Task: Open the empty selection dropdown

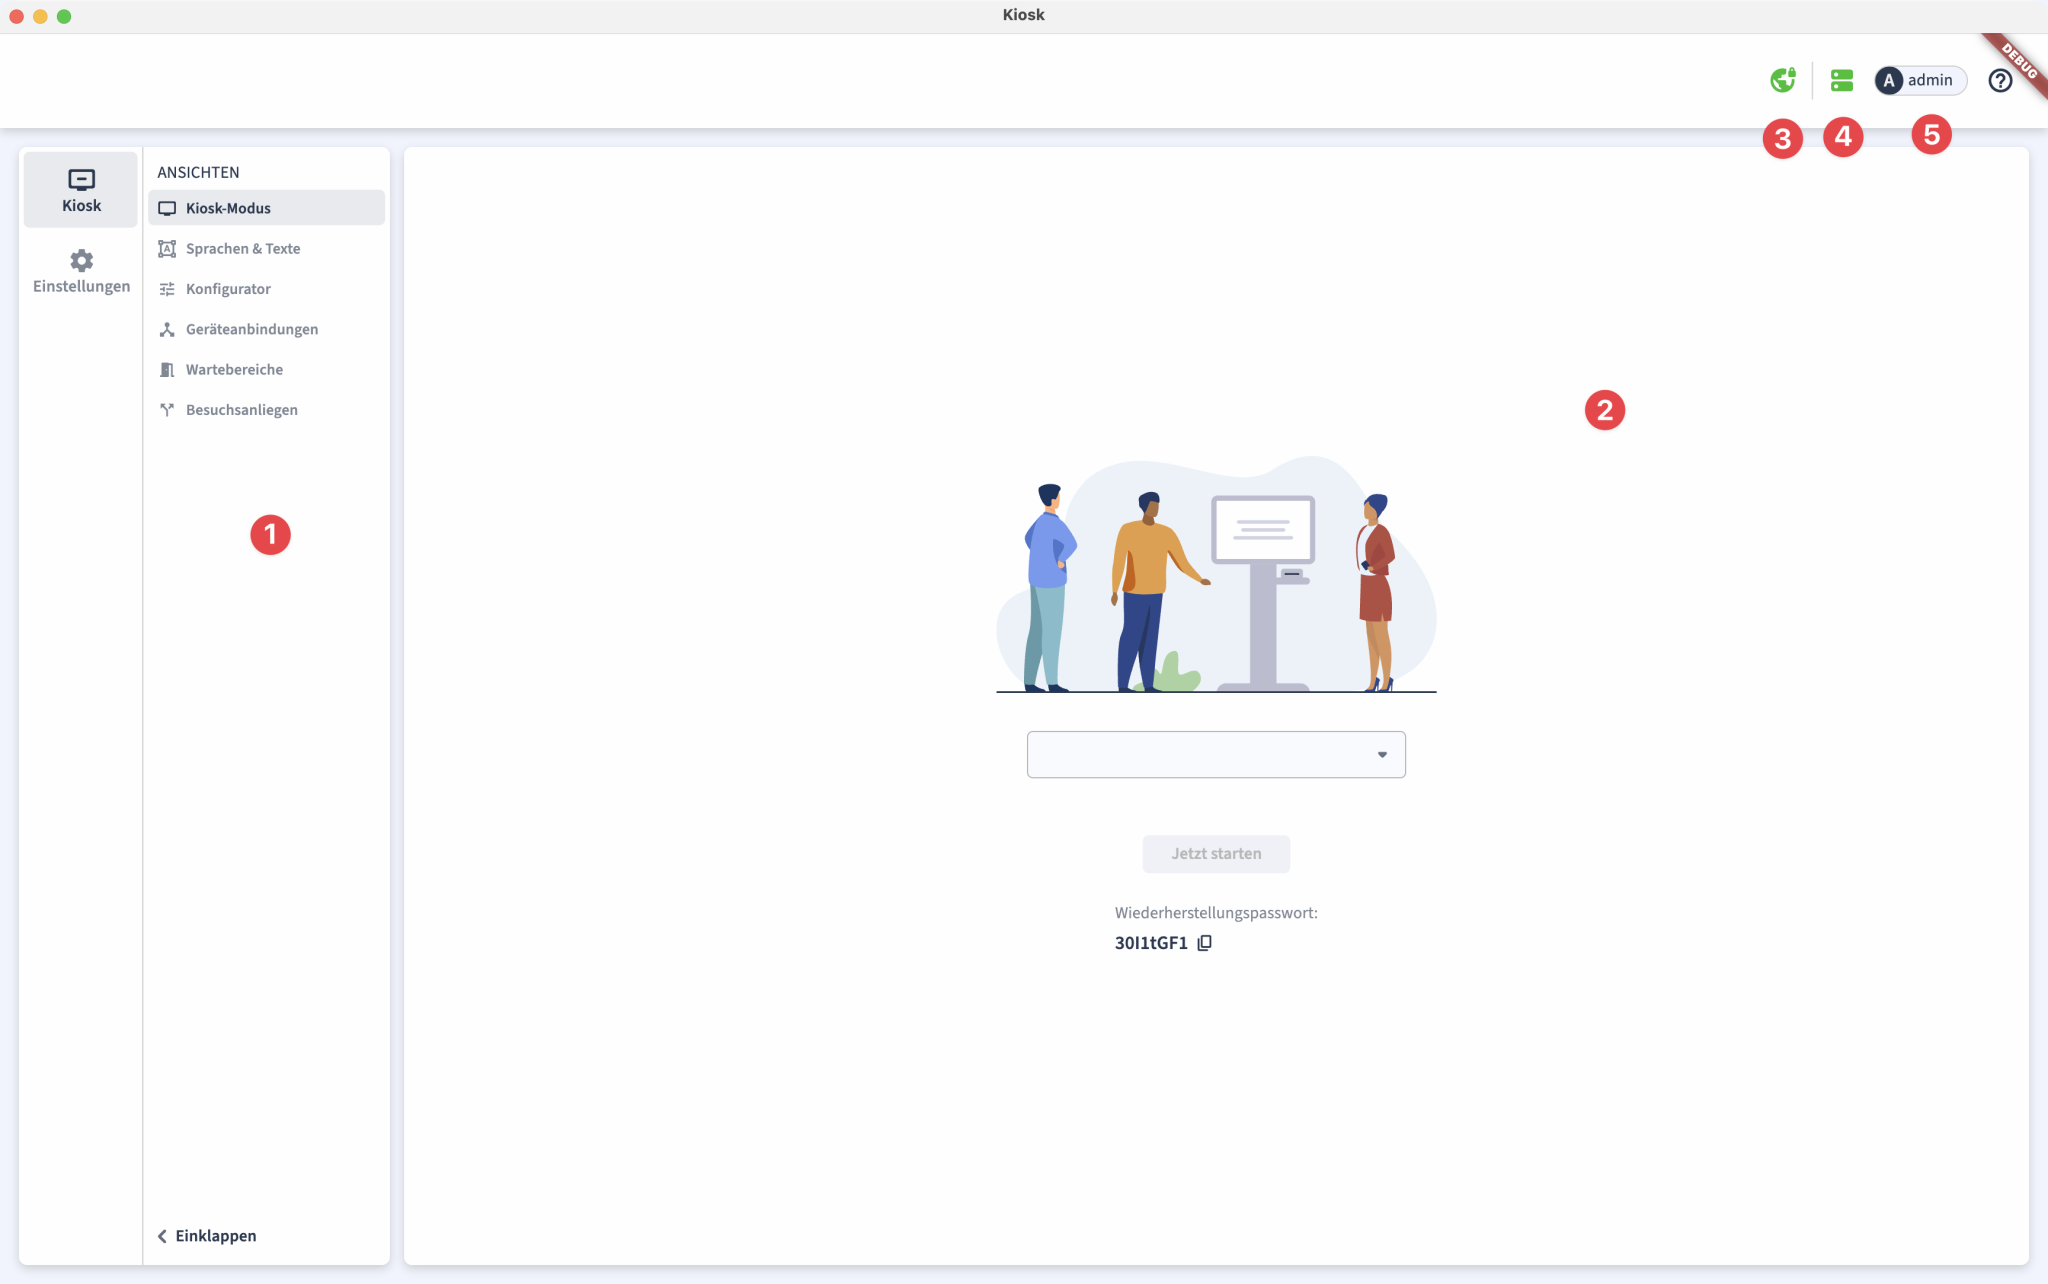Action: coord(1383,754)
